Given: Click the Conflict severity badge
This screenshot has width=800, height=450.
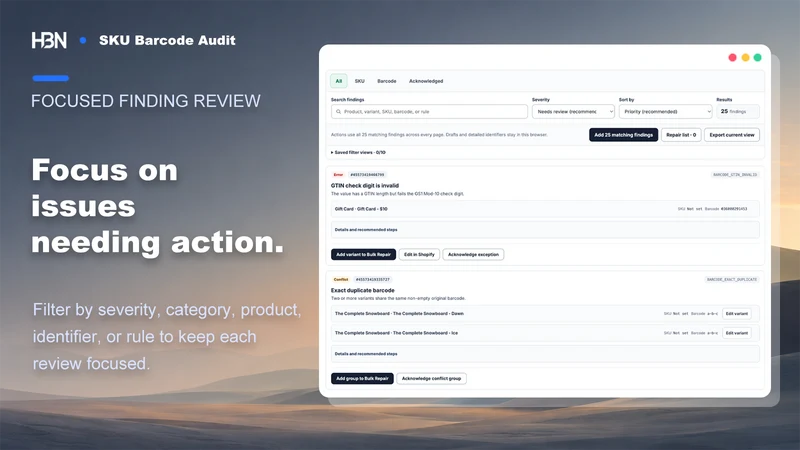Looking at the screenshot, I should point(341,279).
